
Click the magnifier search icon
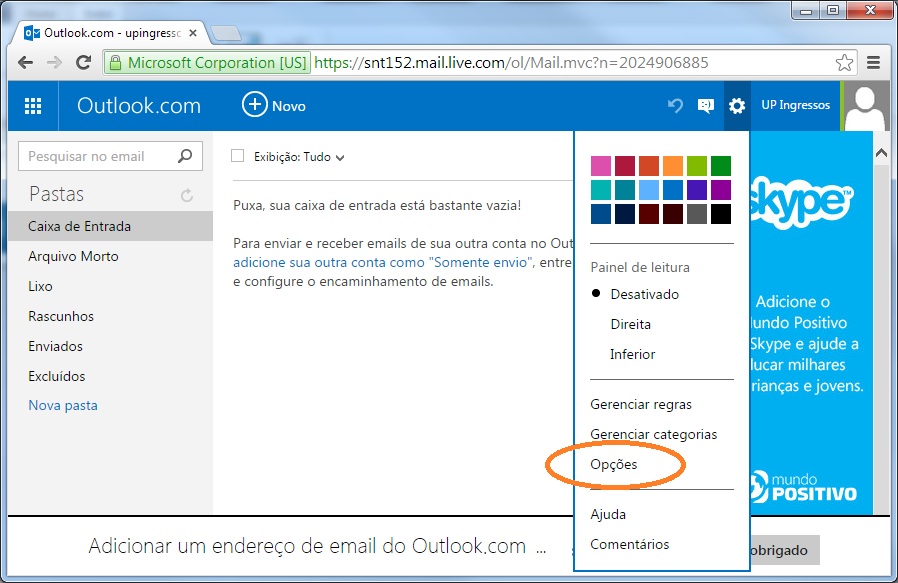pos(184,156)
